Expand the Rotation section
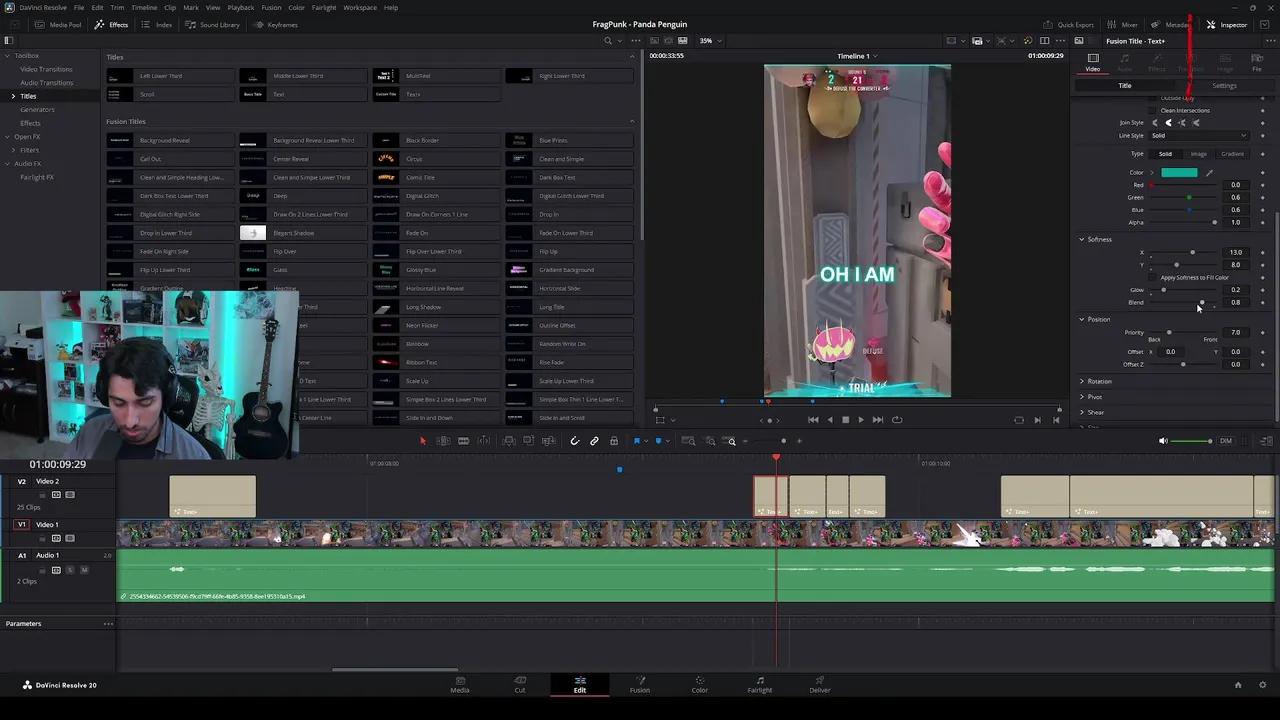This screenshot has height=720, width=1280. click(x=1081, y=382)
